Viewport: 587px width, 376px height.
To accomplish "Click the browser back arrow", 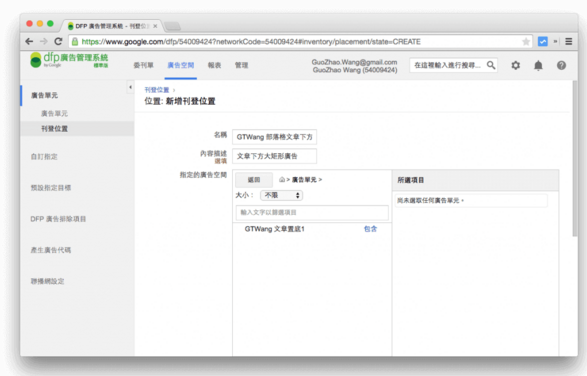I will click(29, 42).
